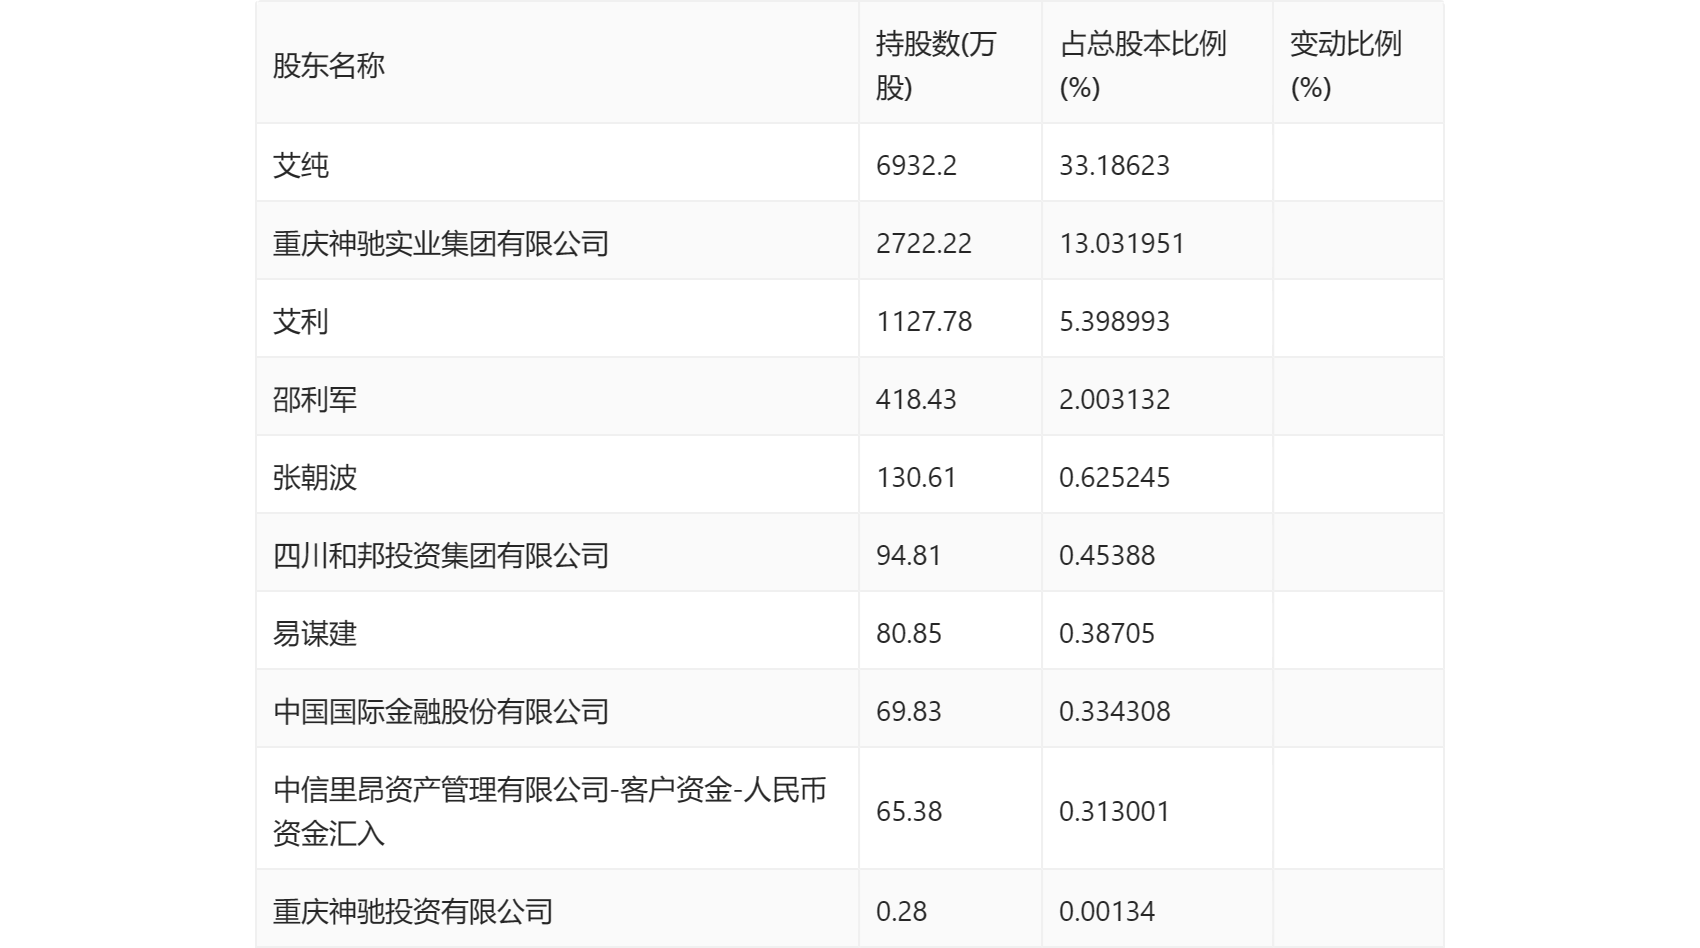1700x948 pixels.
Task: Select shareholder 四川和邦投资集团有限公司
Action: point(441,555)
